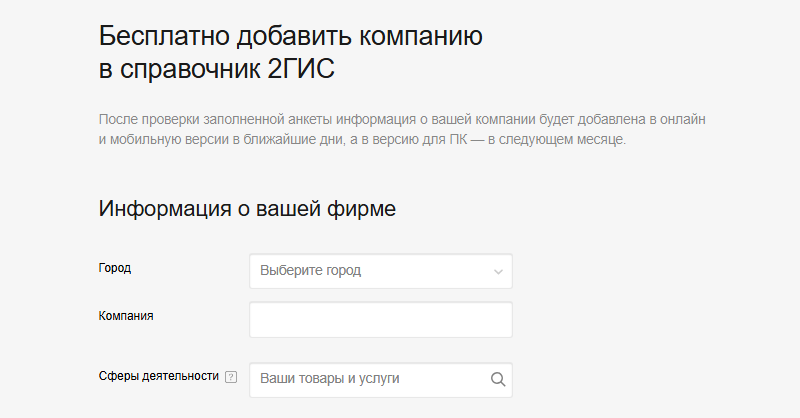Focus the Компания text input field
Image resolution: width=800 pixels, height=418 pixels.
[380, 320]
